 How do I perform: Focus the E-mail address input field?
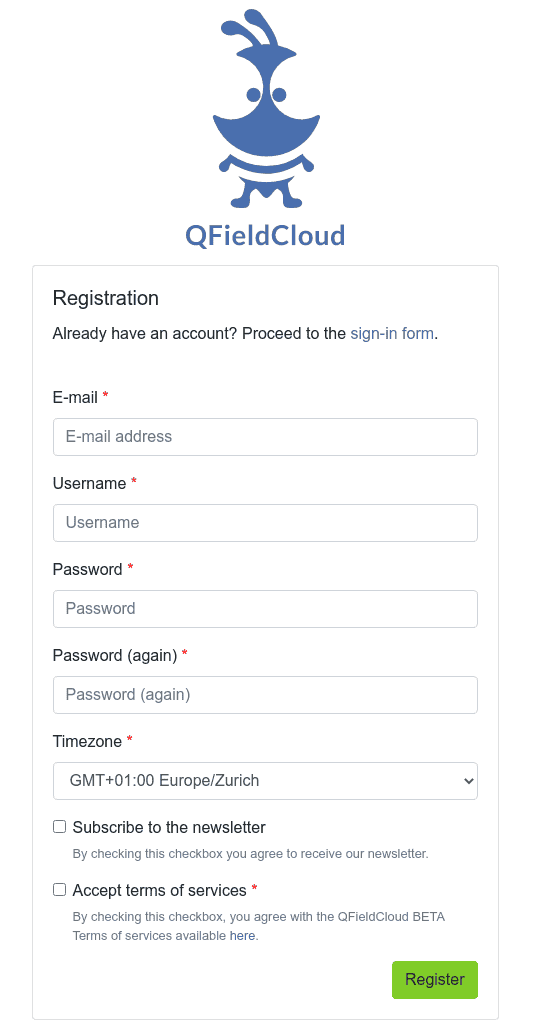(x=265, y=437)
